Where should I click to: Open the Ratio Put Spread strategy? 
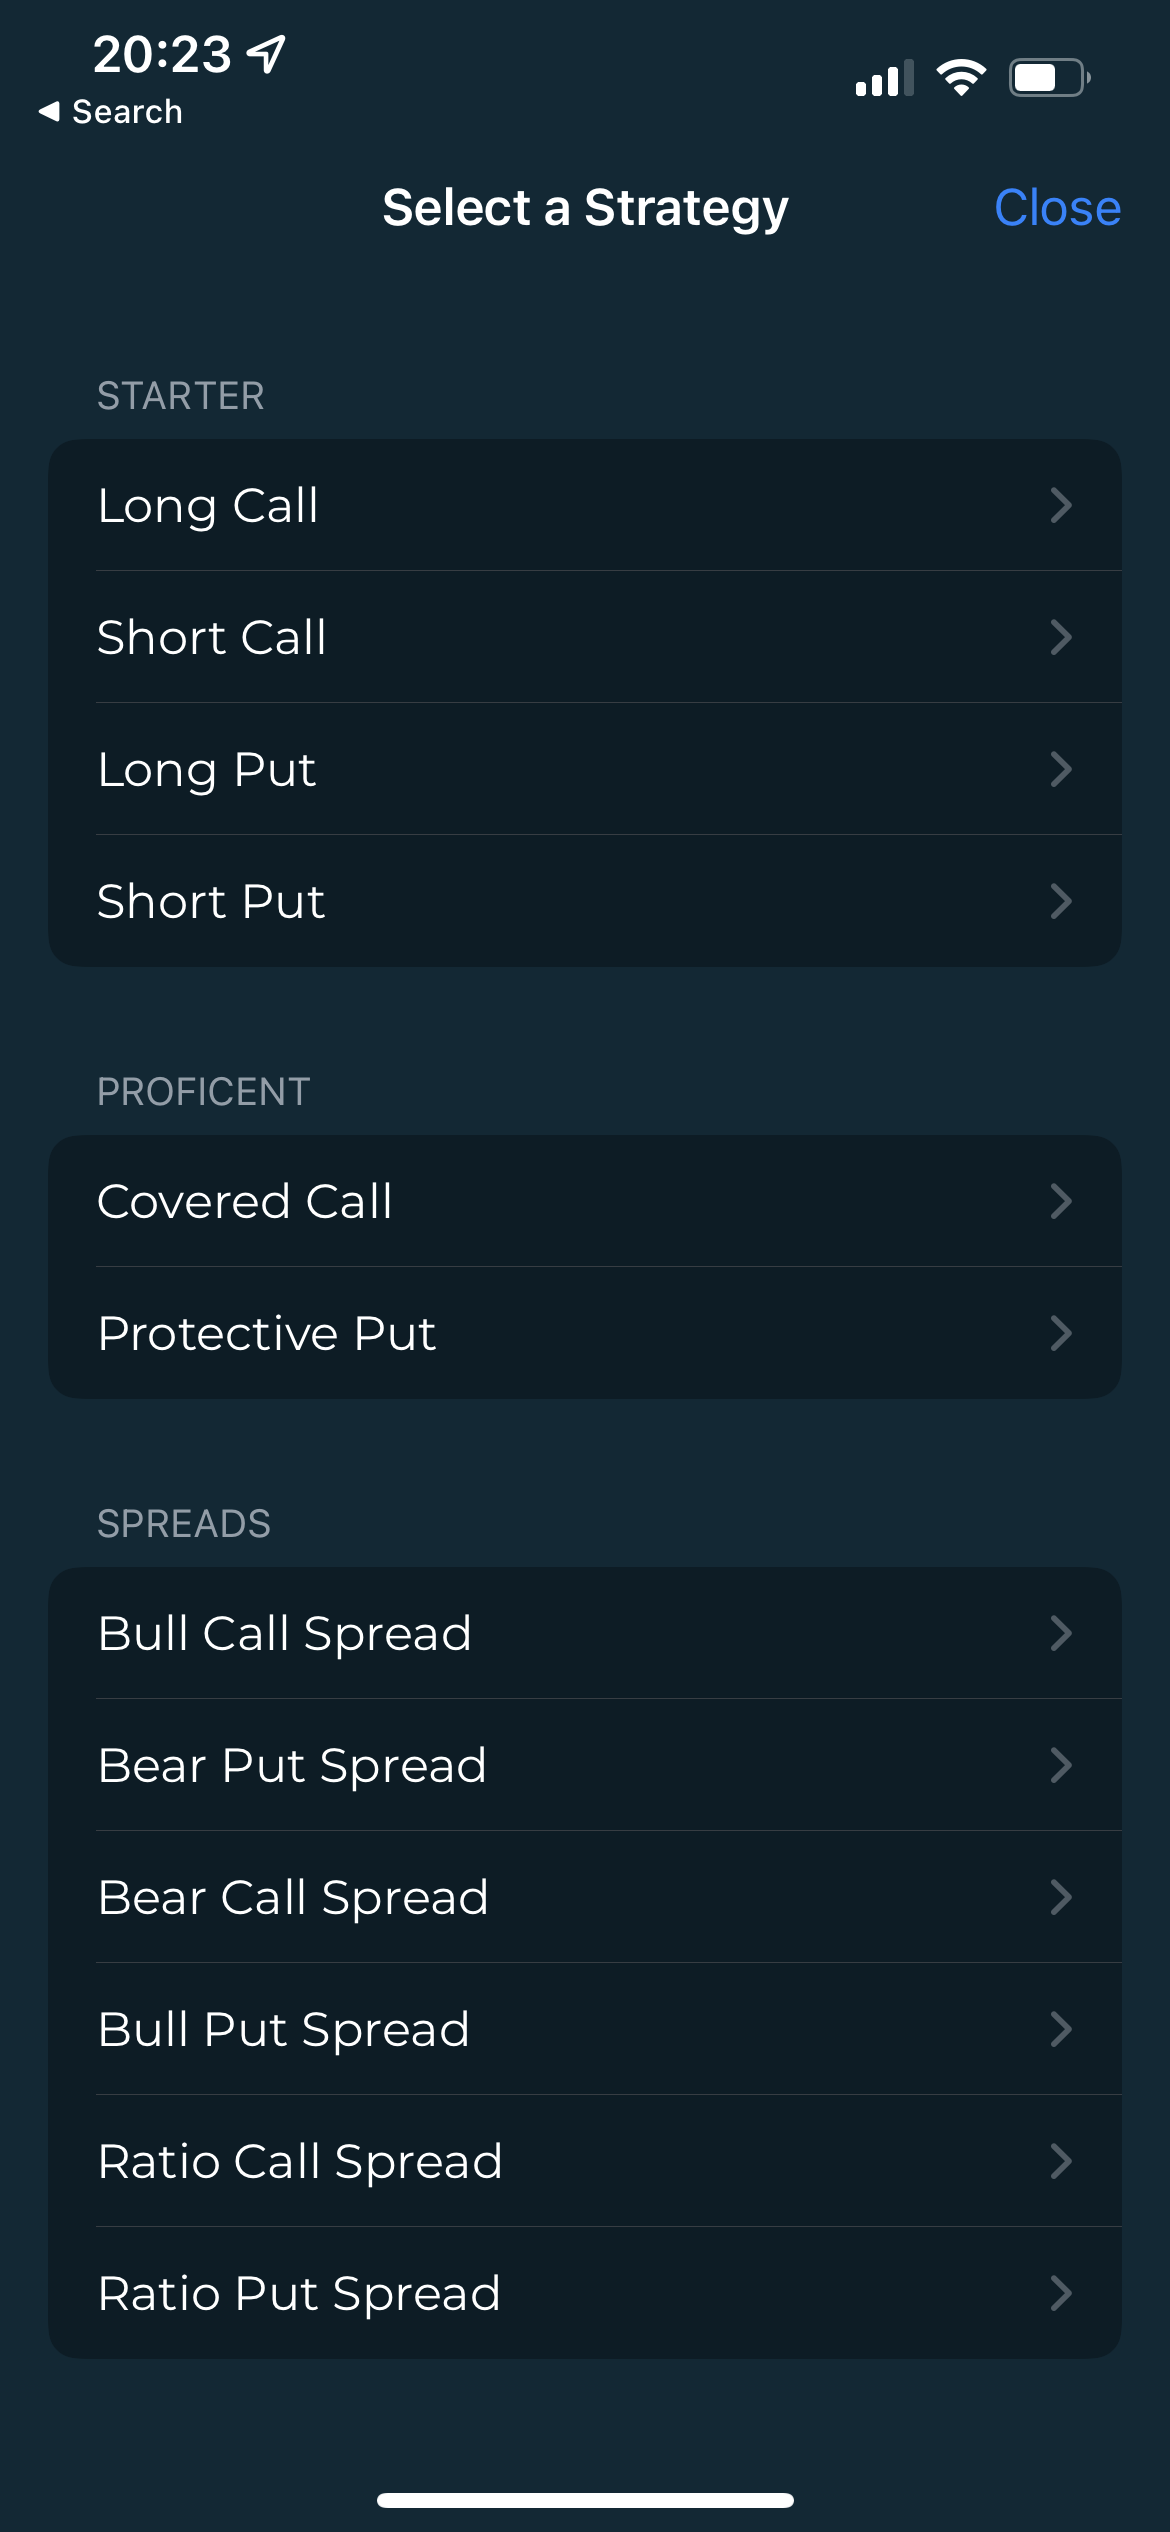coord(584,2293)
